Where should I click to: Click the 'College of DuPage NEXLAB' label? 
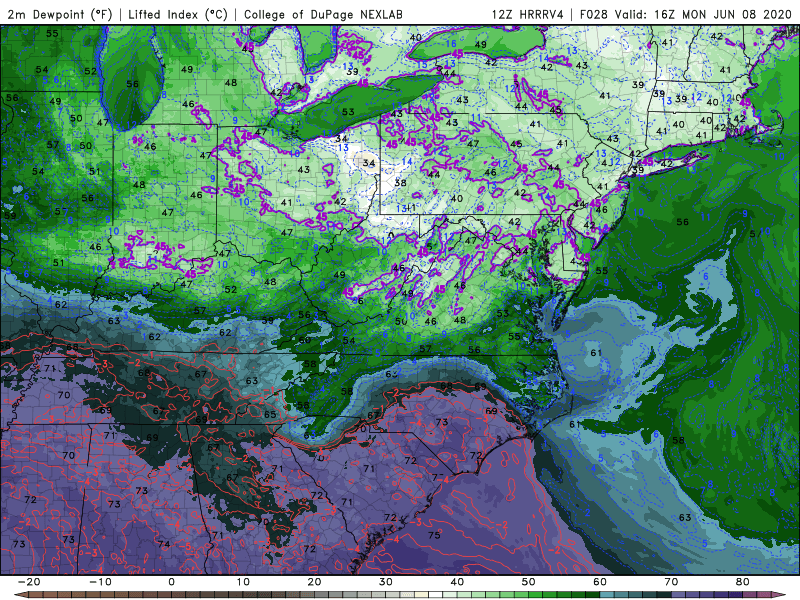(x=323, y=14)
